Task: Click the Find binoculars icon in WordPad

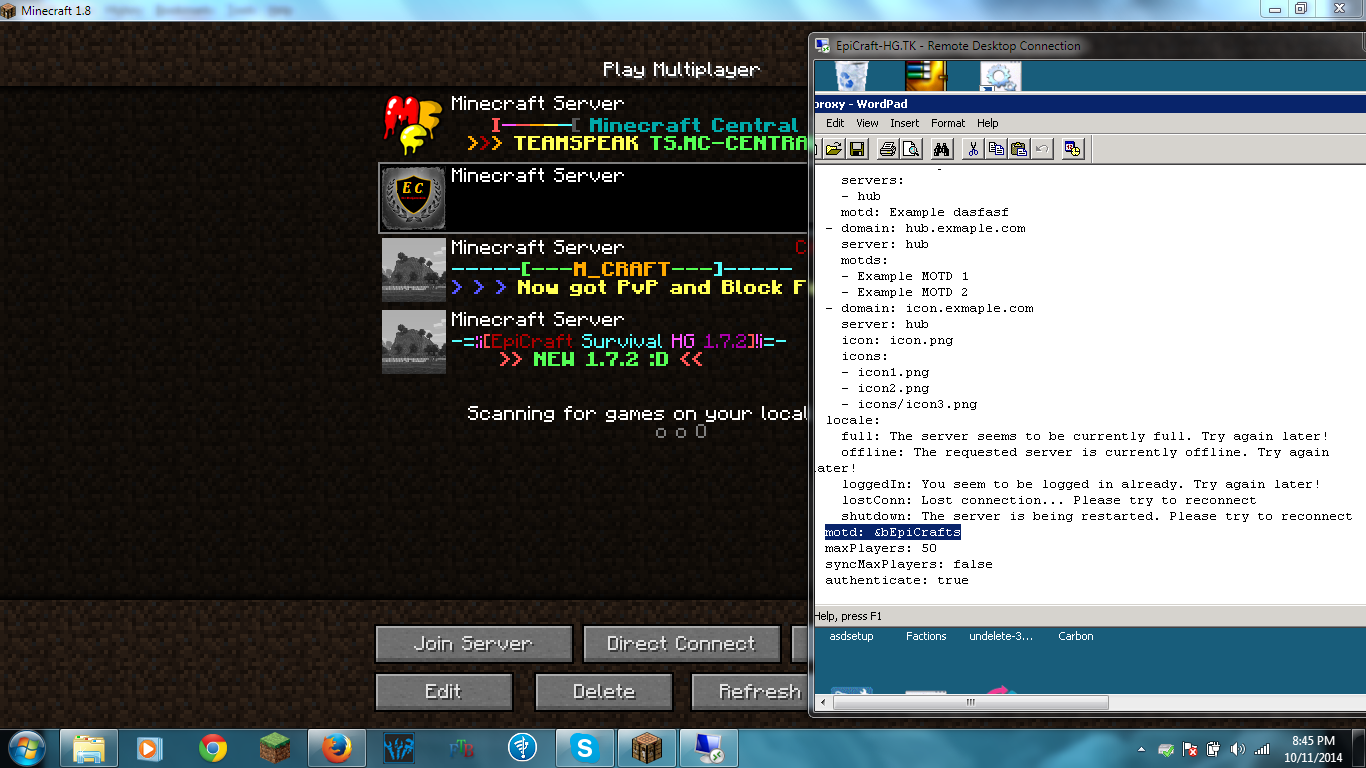Action: pyautogui.click(x=941, y=149)
